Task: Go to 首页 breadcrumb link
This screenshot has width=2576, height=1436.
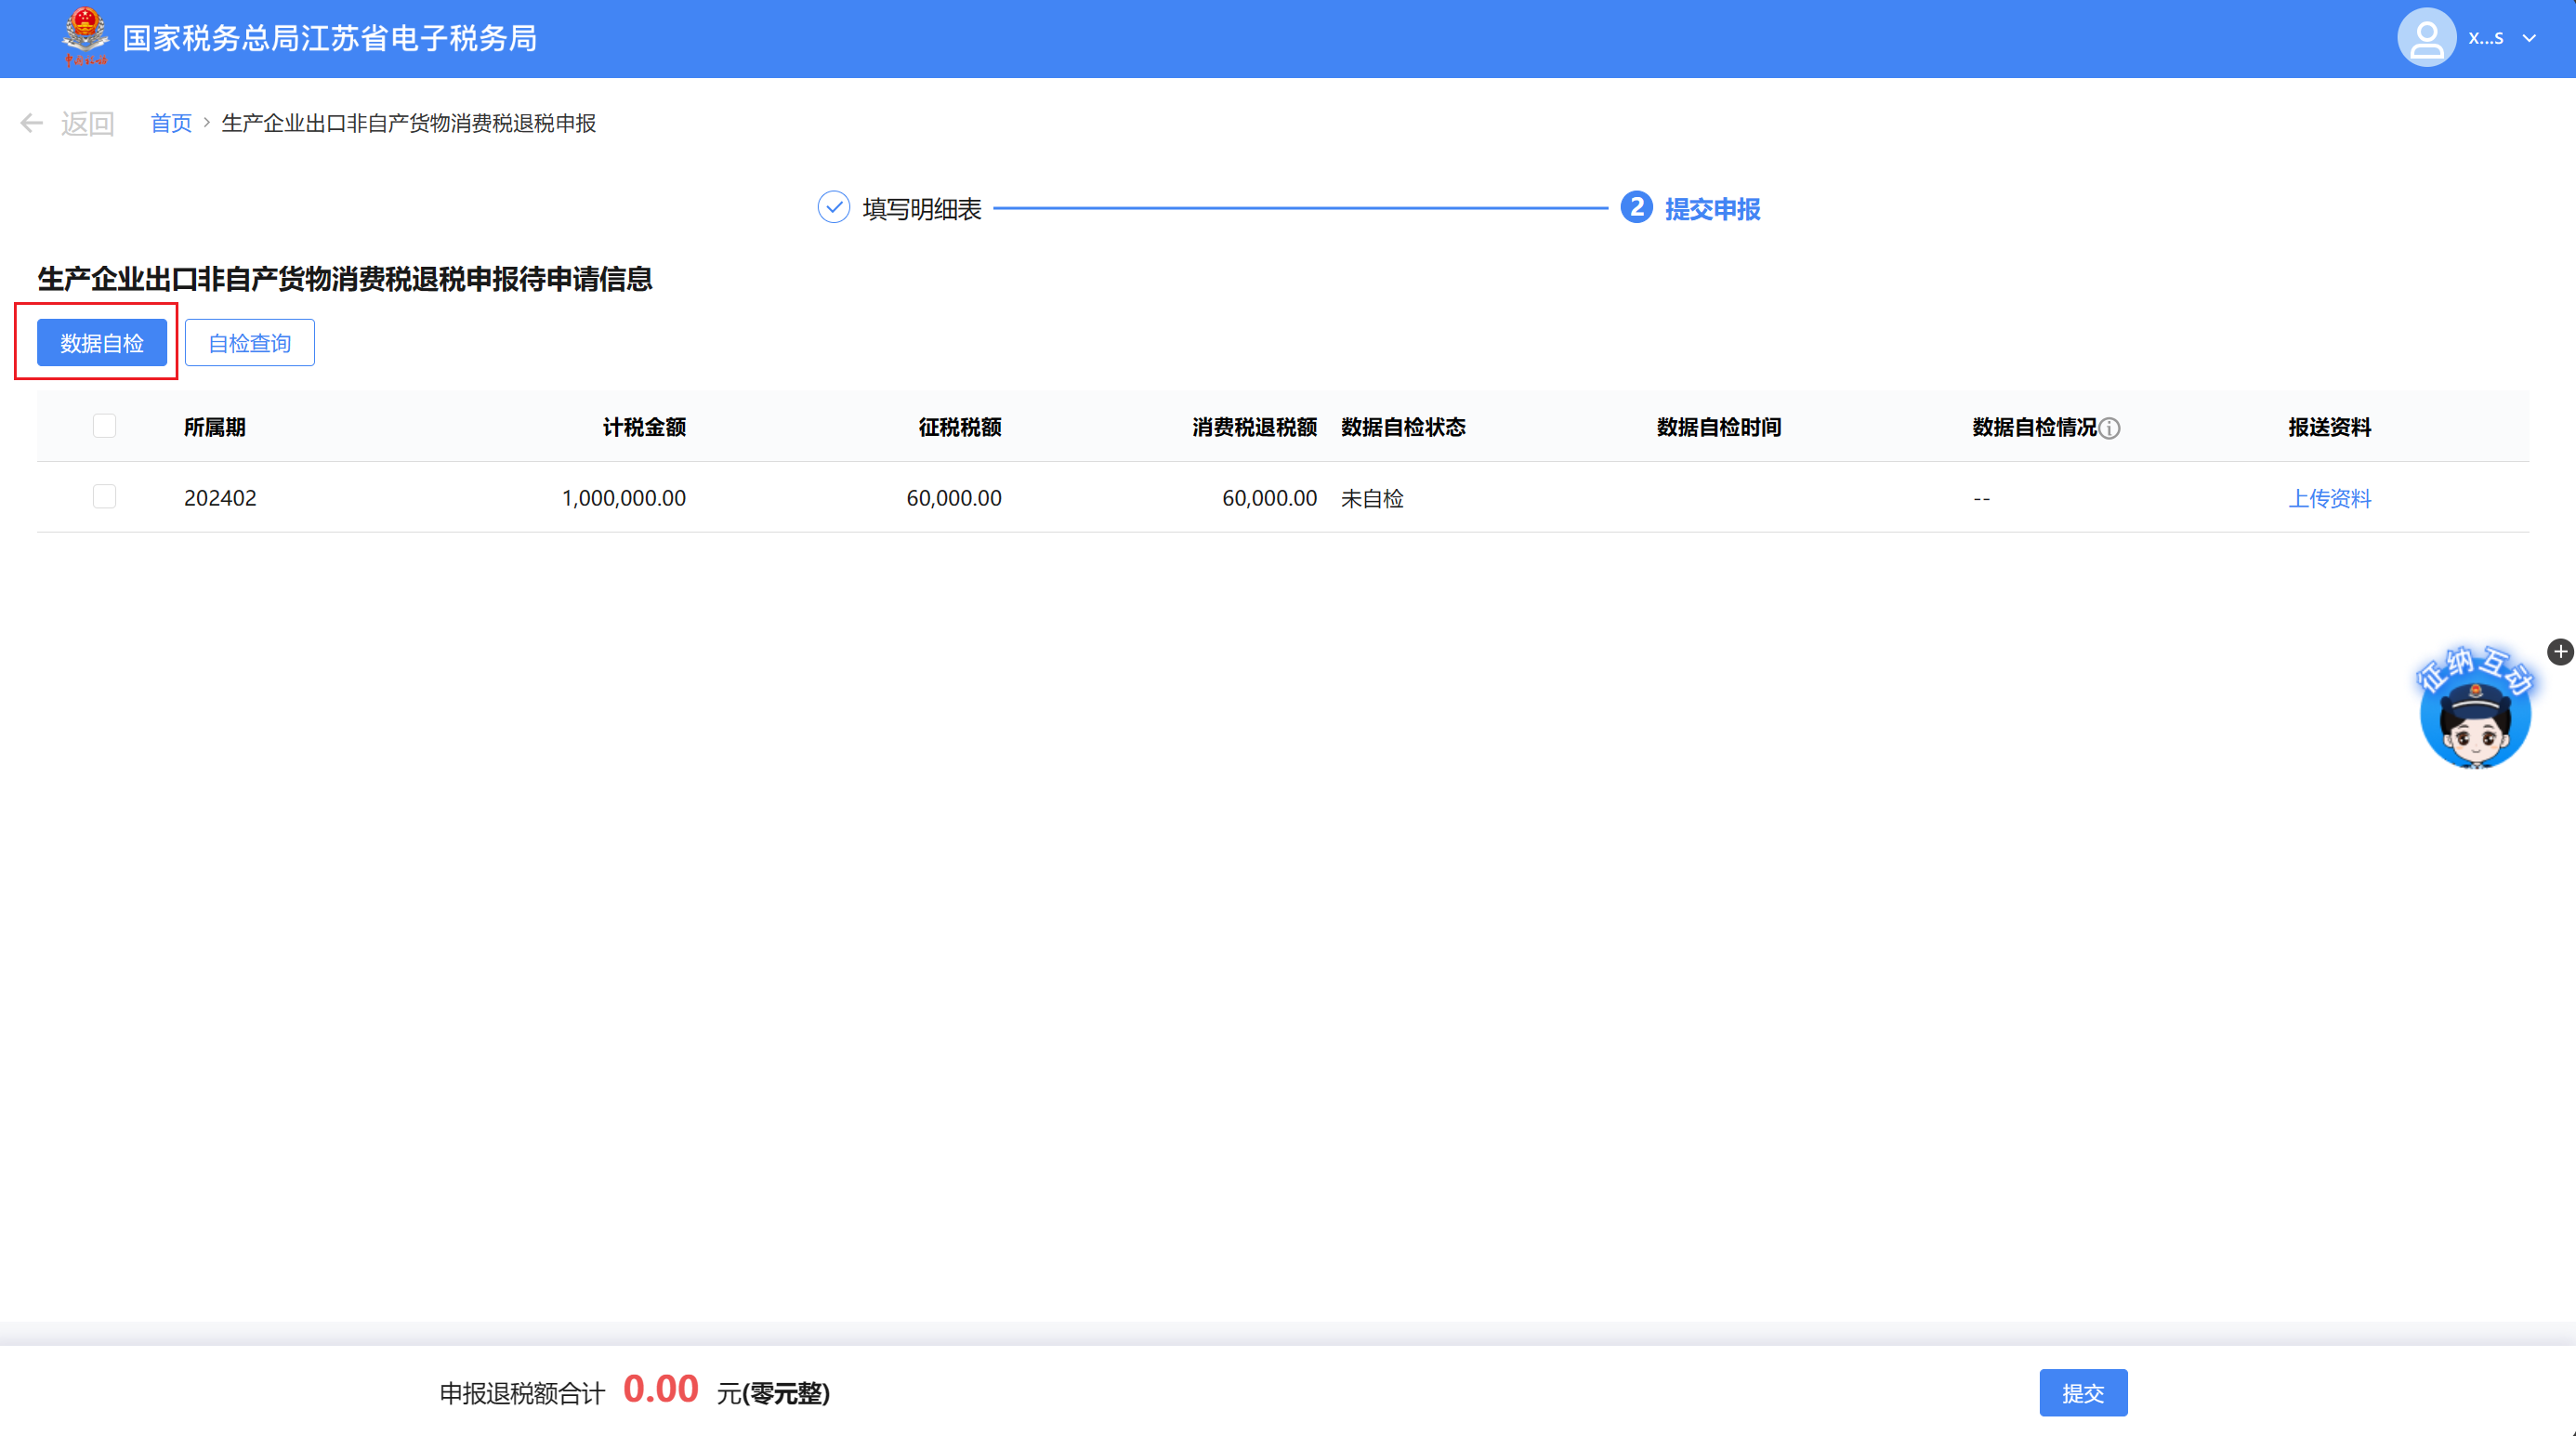Action: (x=171, y=123)
